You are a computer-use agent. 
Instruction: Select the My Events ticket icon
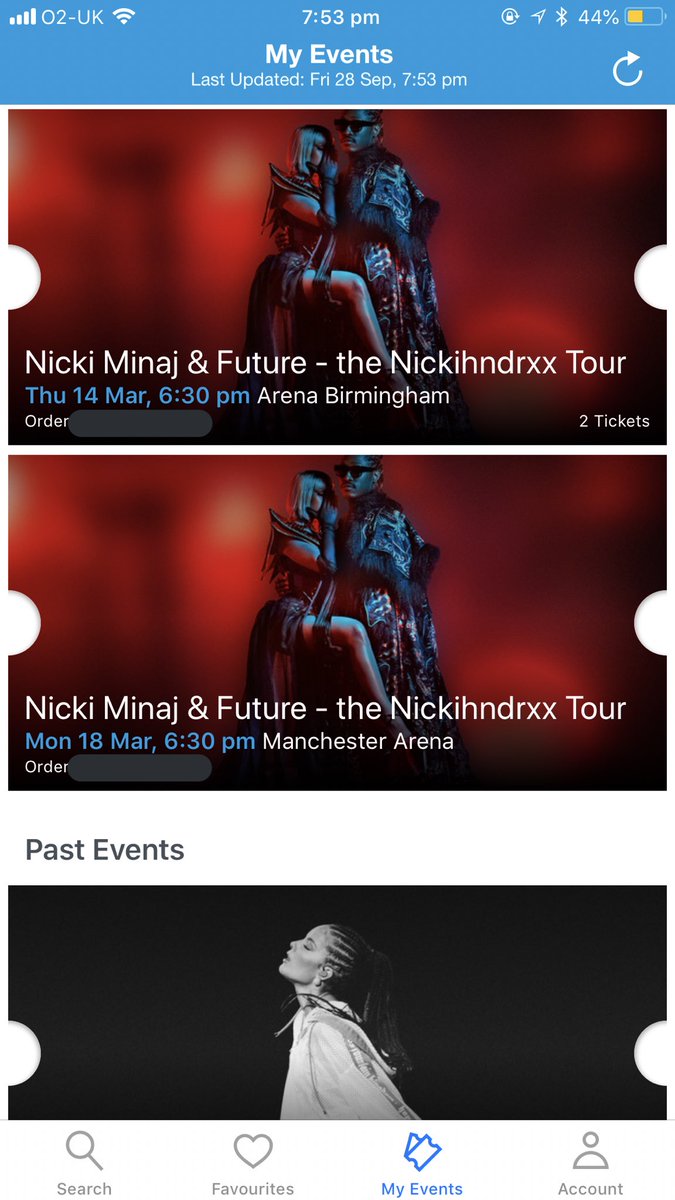coord(422,1151)
